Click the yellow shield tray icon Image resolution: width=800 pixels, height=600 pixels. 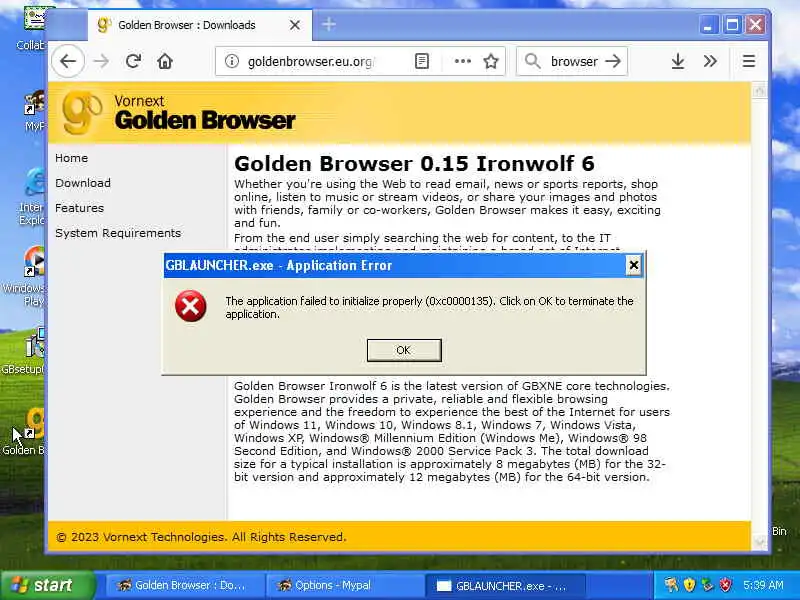690,585
